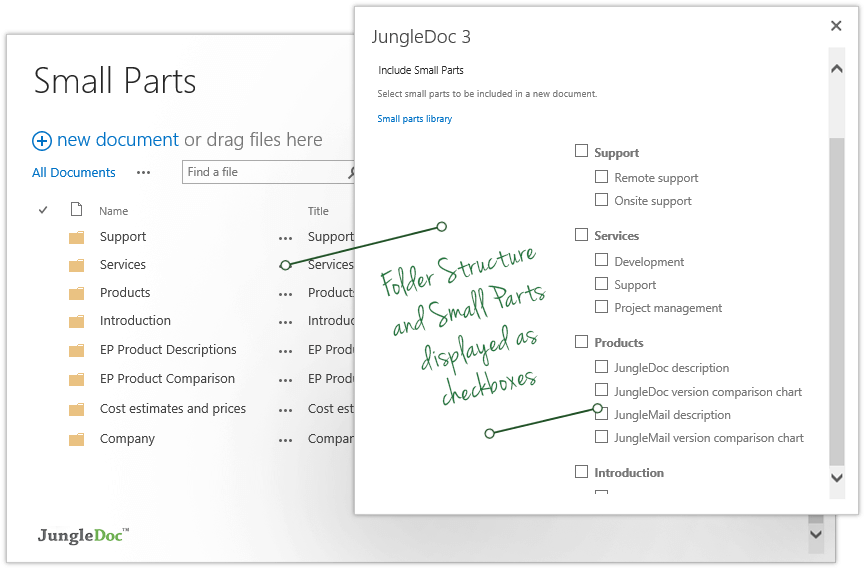Open the EP Product Descriptions folder icon
865x569 pixels.
pos(77,350)
